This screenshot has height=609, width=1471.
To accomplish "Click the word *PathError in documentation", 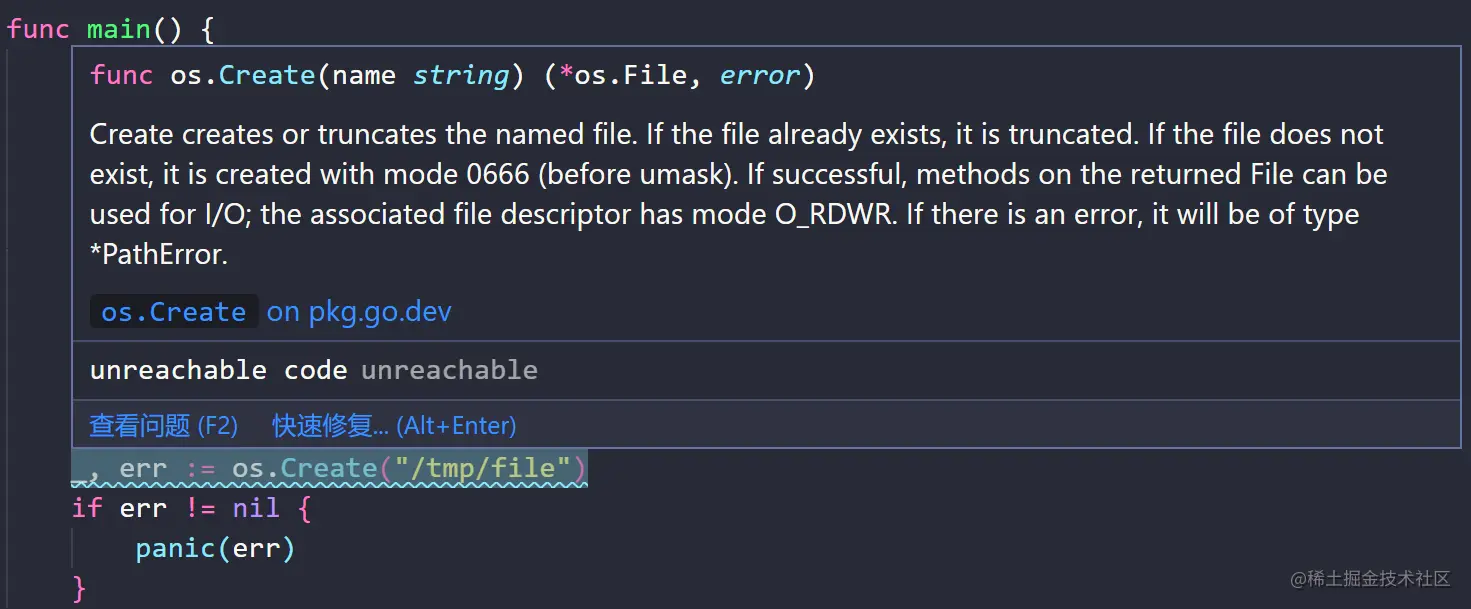I will [158, 254].
